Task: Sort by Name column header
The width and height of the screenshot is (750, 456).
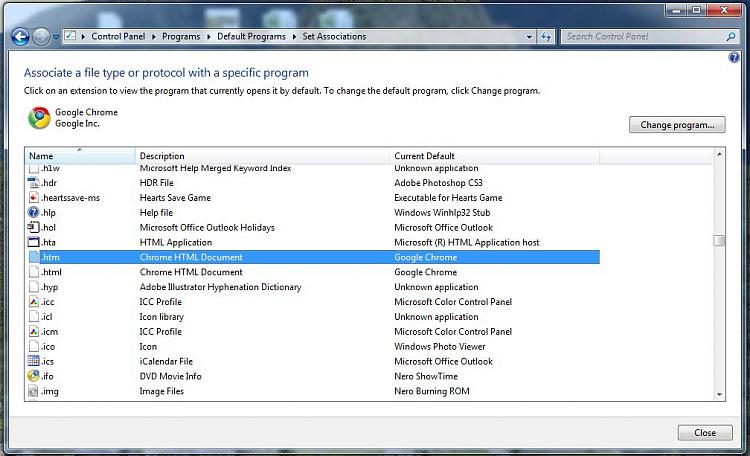Action: click(x=80, y=156)
